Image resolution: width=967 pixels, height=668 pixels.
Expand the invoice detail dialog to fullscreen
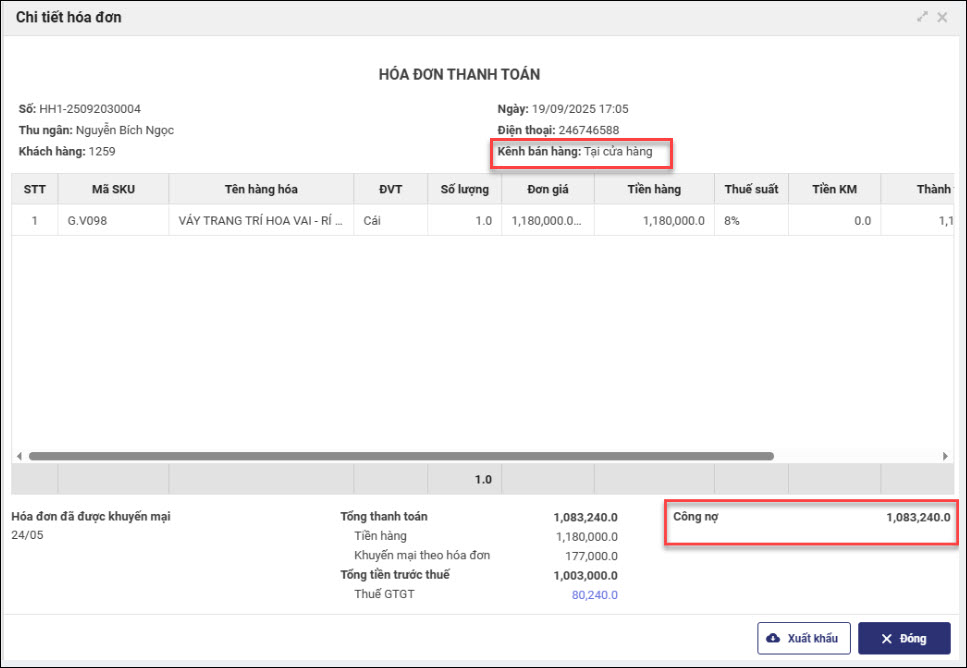tap(922, 18)
